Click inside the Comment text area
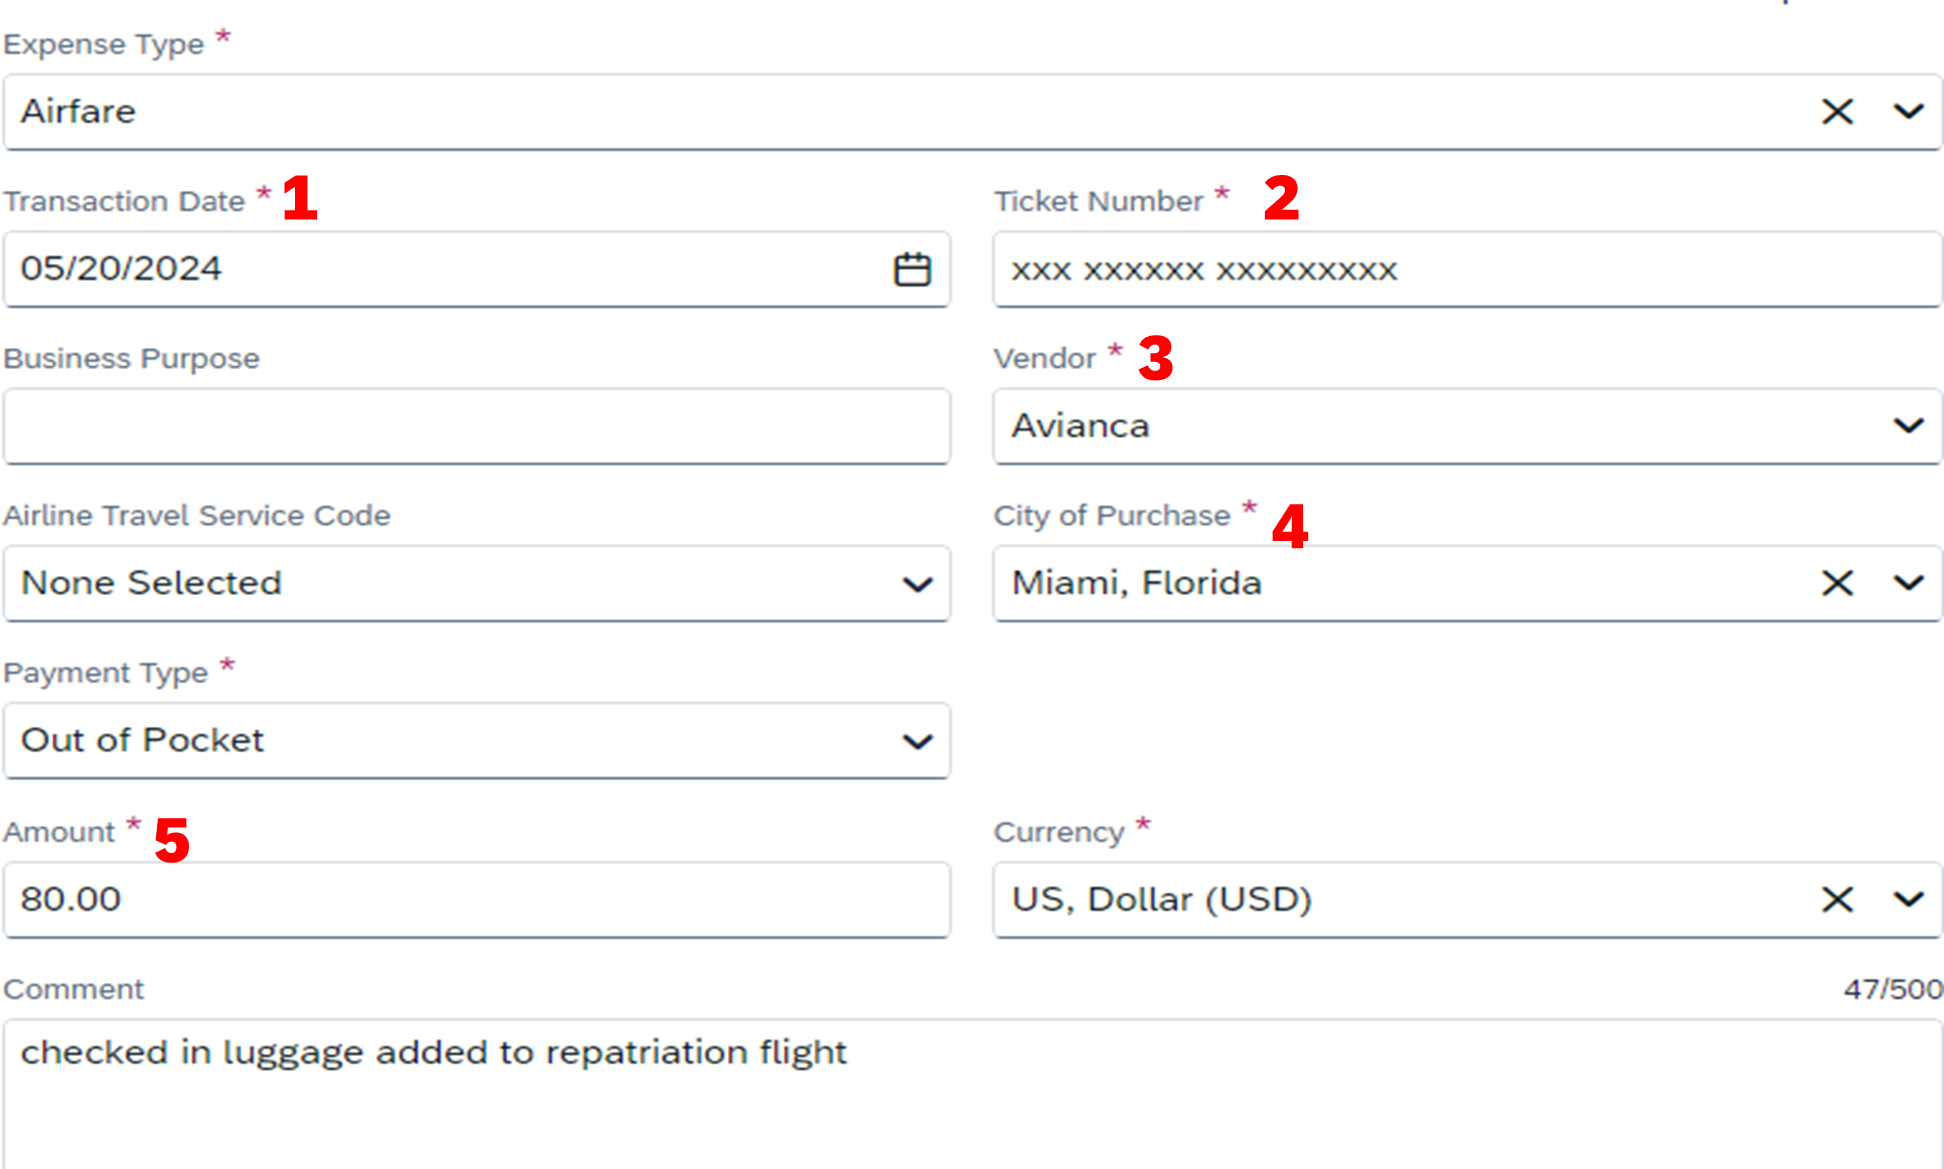1944x1169 pixels. point(972,1095)
